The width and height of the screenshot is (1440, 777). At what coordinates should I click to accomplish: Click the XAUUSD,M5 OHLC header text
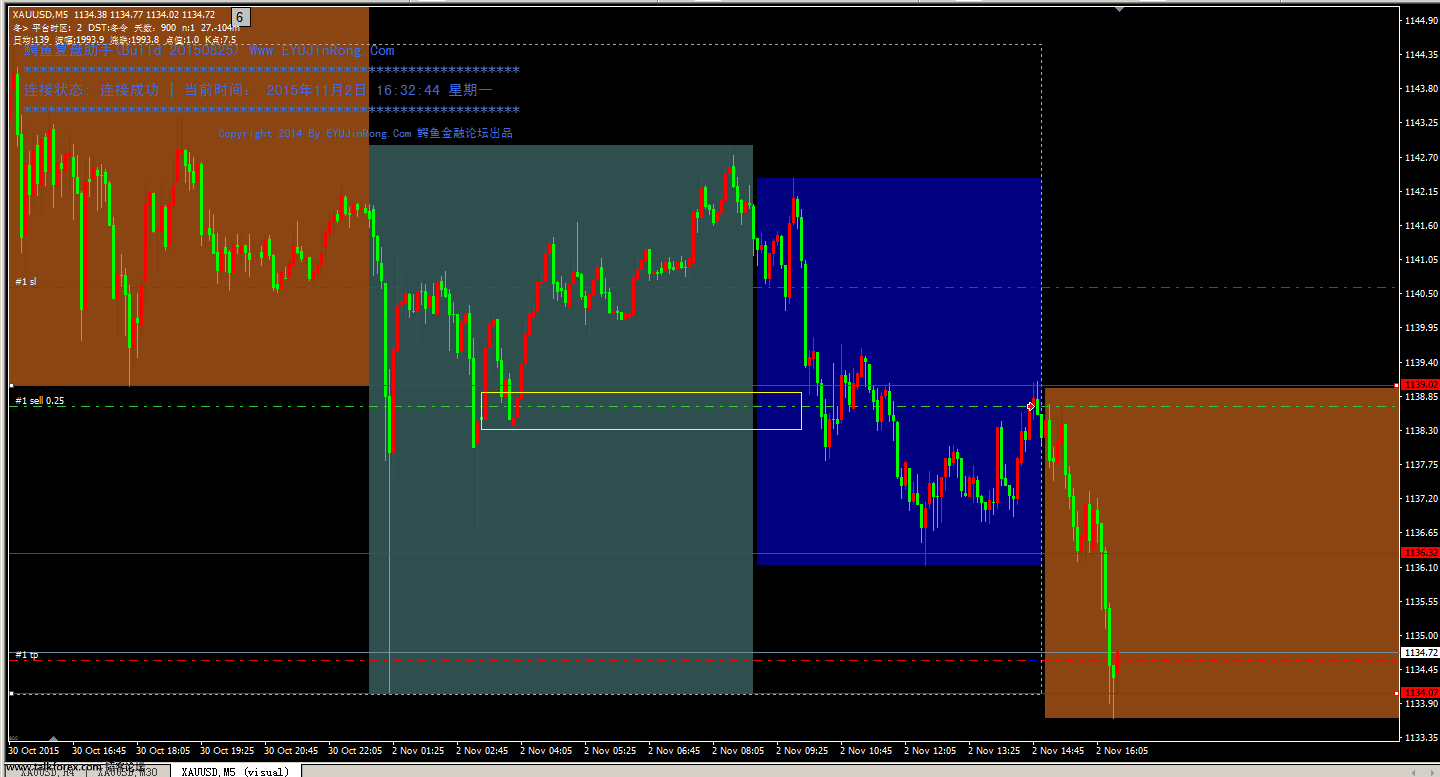click(x=114, y=14)
